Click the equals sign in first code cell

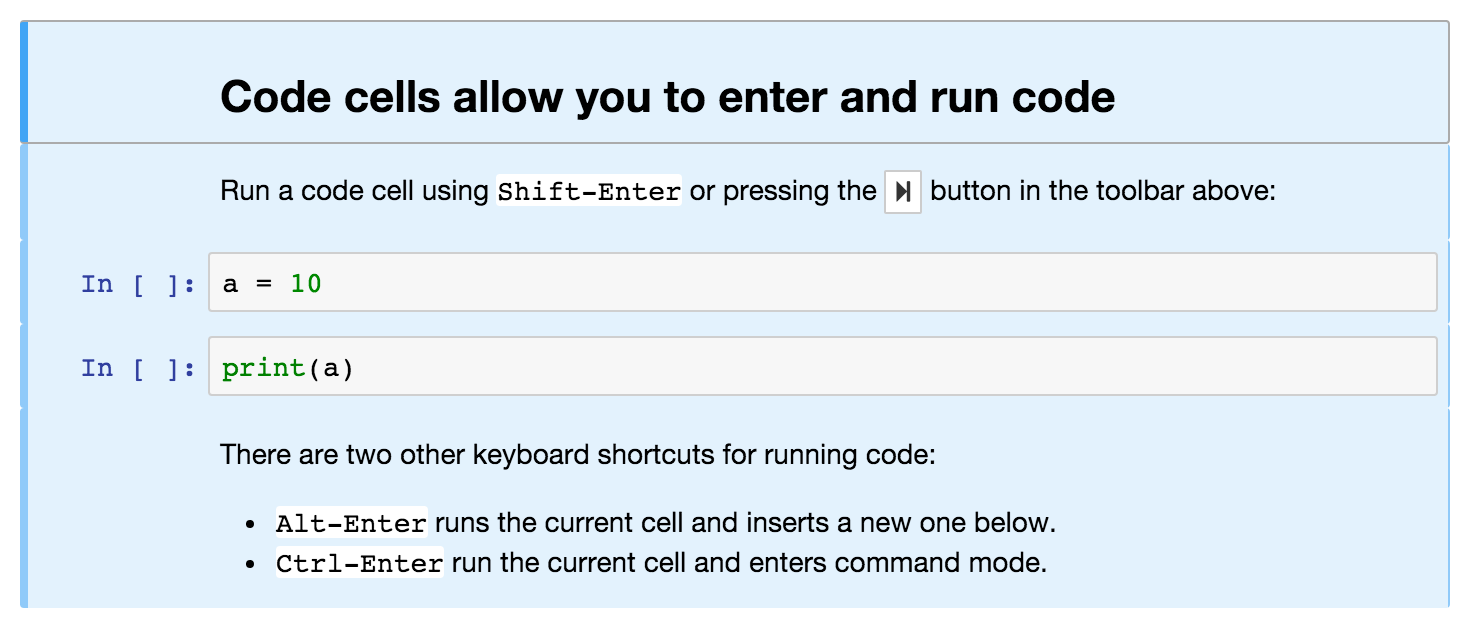263,285
